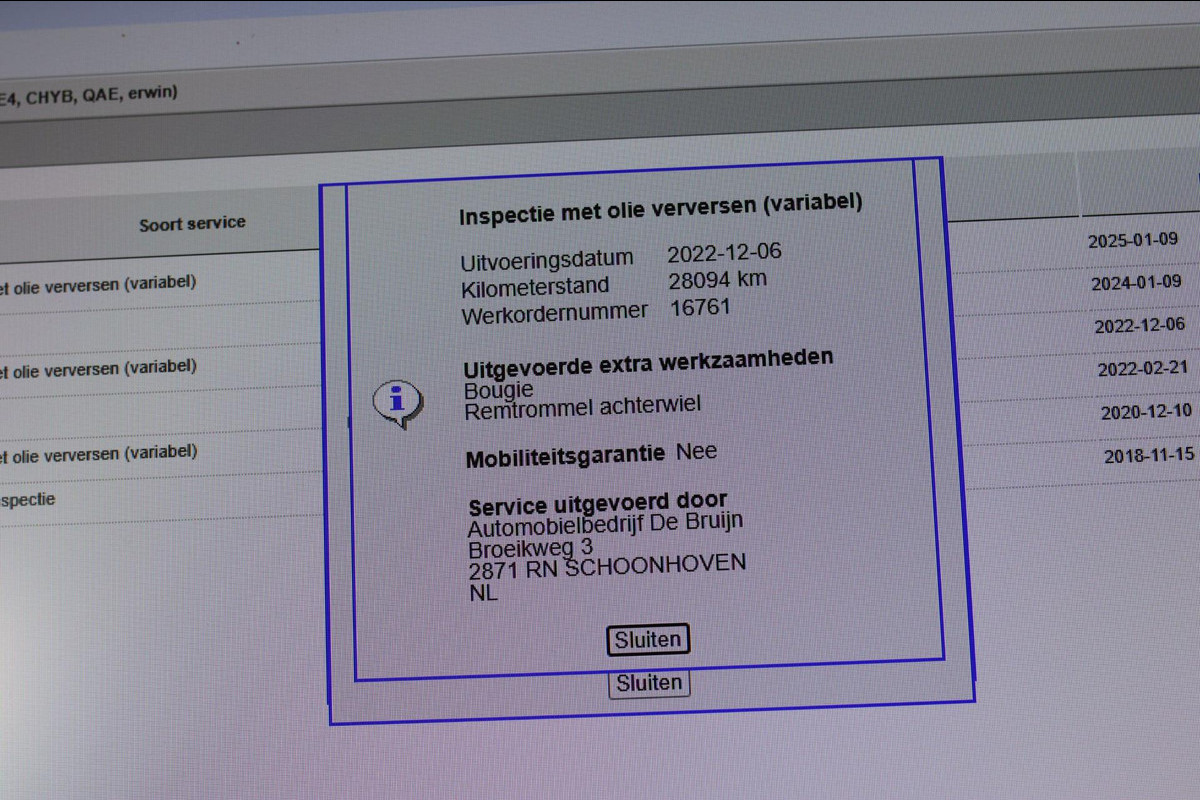Screen dimensions: 1200x800
Task: Click 'Automobielbedrijf De Bruijn' dealer name
Action: [606, 525]
